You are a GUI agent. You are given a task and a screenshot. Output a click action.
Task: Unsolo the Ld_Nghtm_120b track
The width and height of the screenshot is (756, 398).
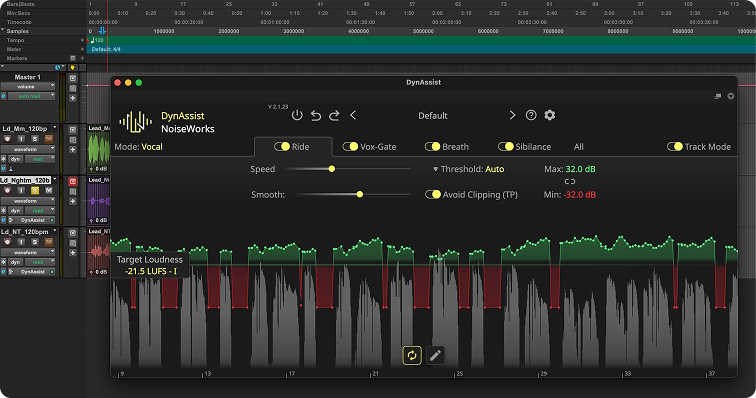point(35,191)
